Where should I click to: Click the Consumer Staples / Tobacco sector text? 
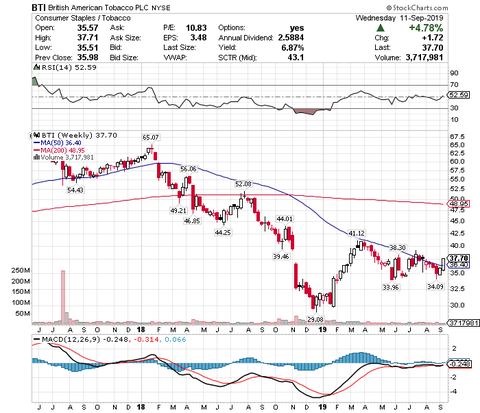82,18
